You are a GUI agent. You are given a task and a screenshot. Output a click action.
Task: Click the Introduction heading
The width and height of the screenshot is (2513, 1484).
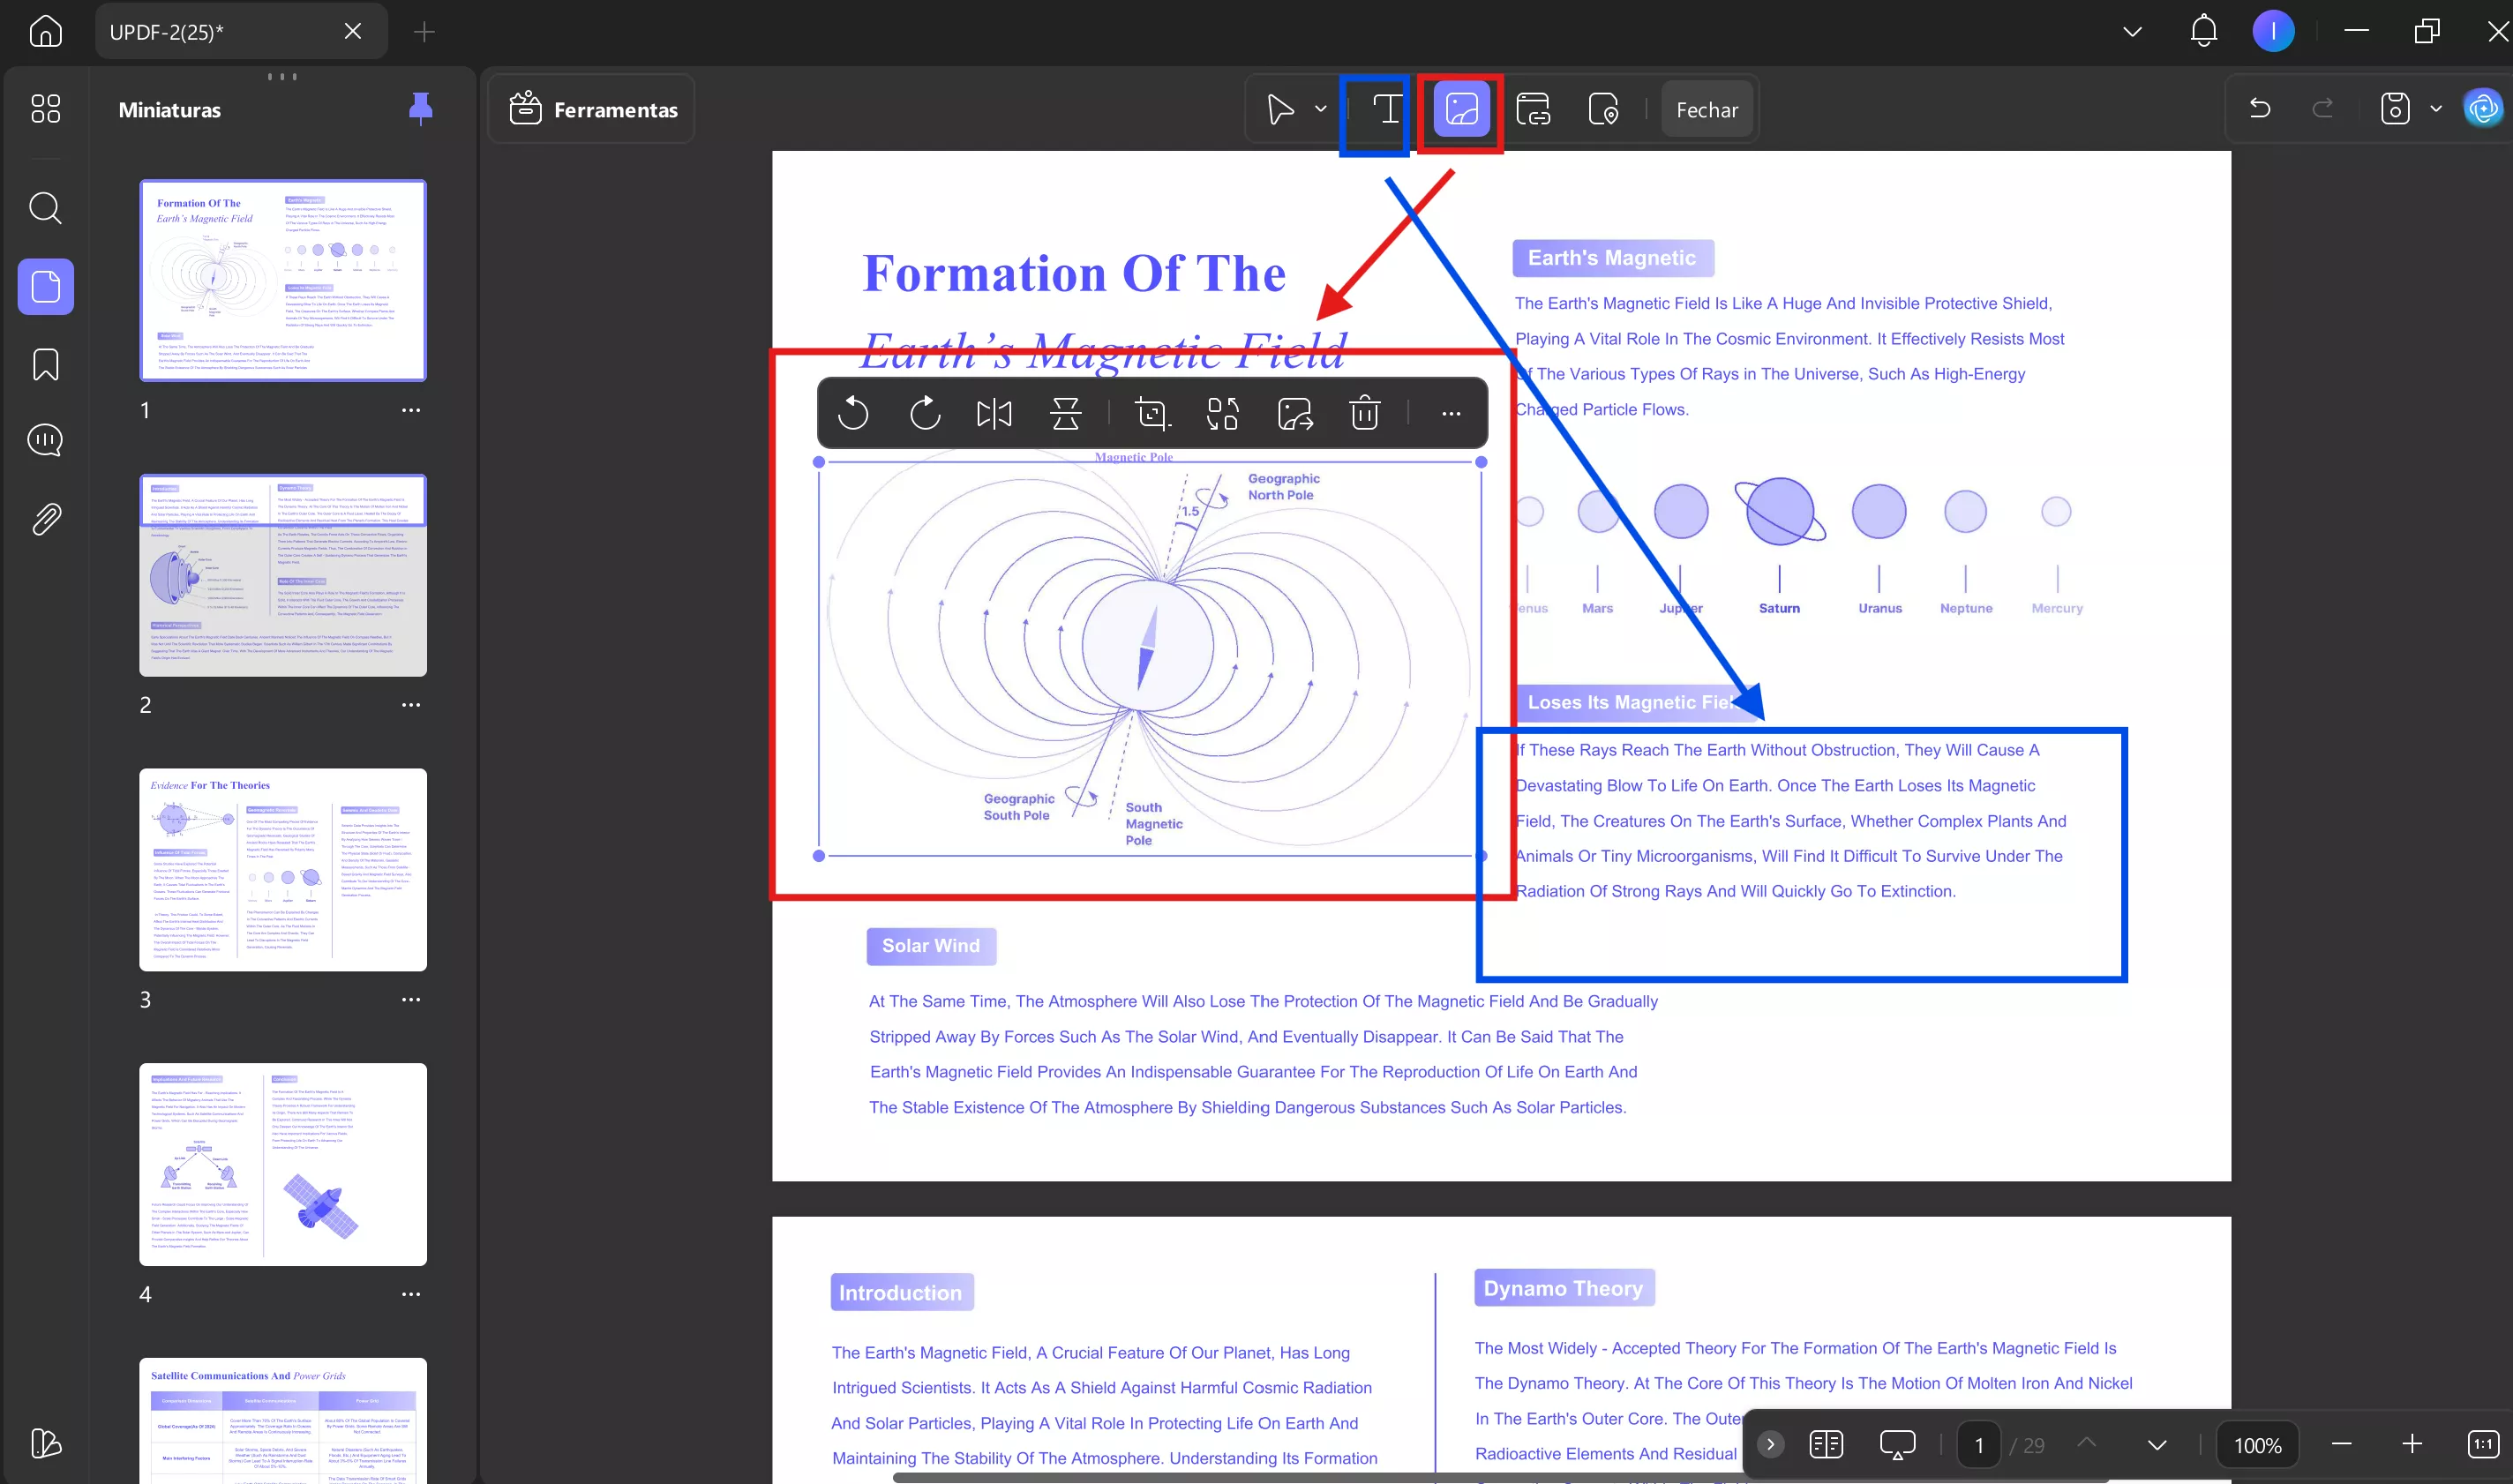[x=901, y=1293]
